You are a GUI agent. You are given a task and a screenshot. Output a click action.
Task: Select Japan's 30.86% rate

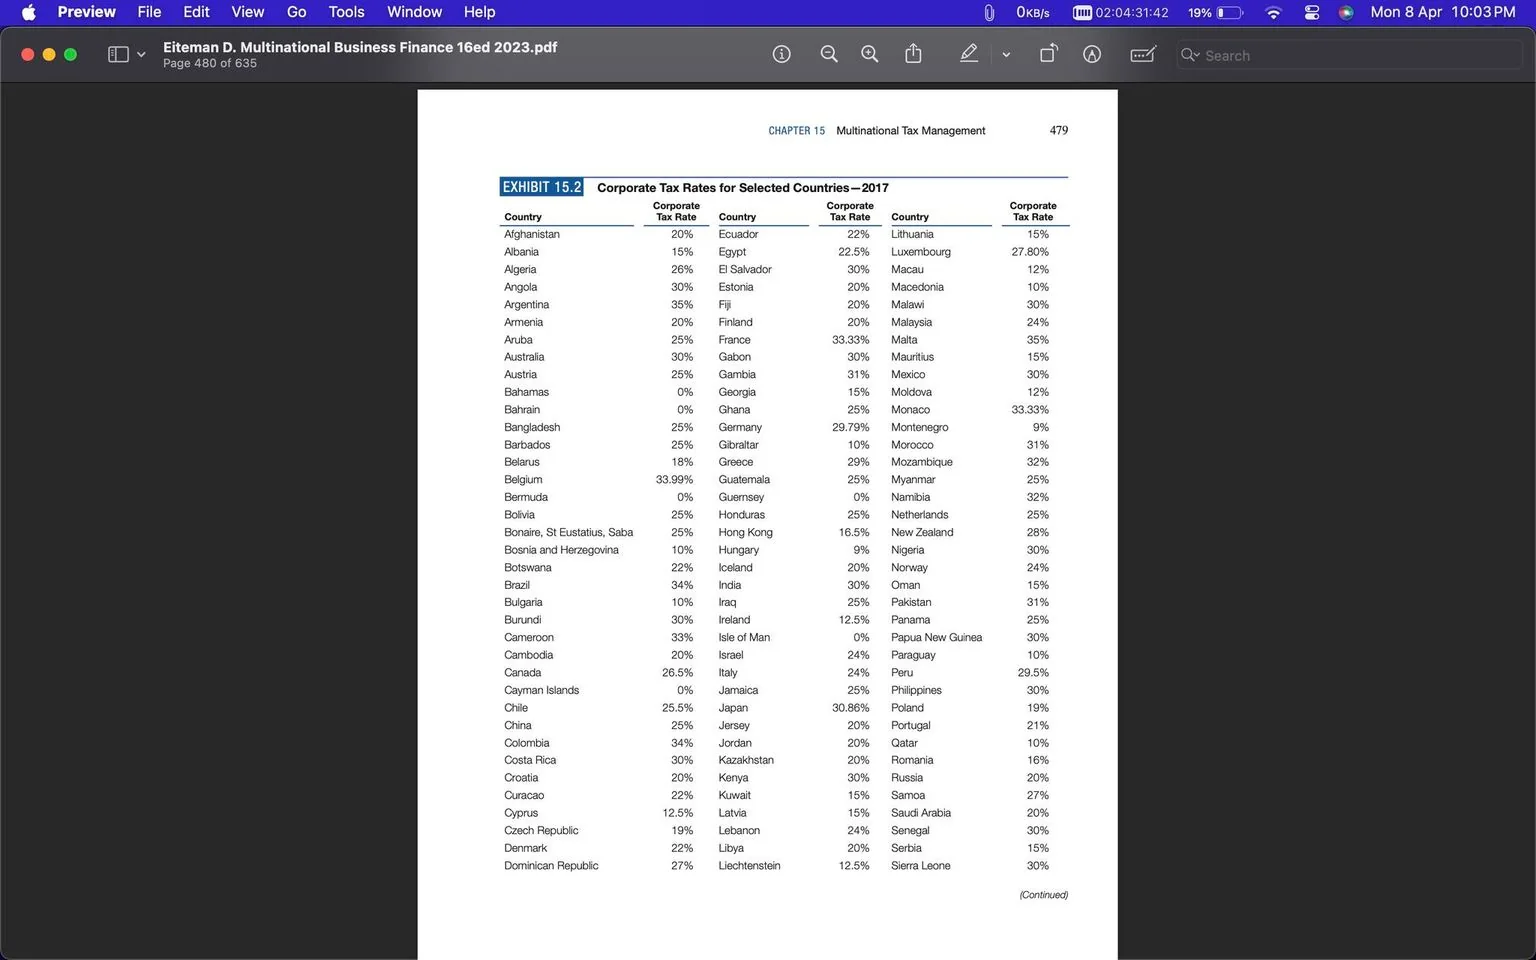click(850, 708)
